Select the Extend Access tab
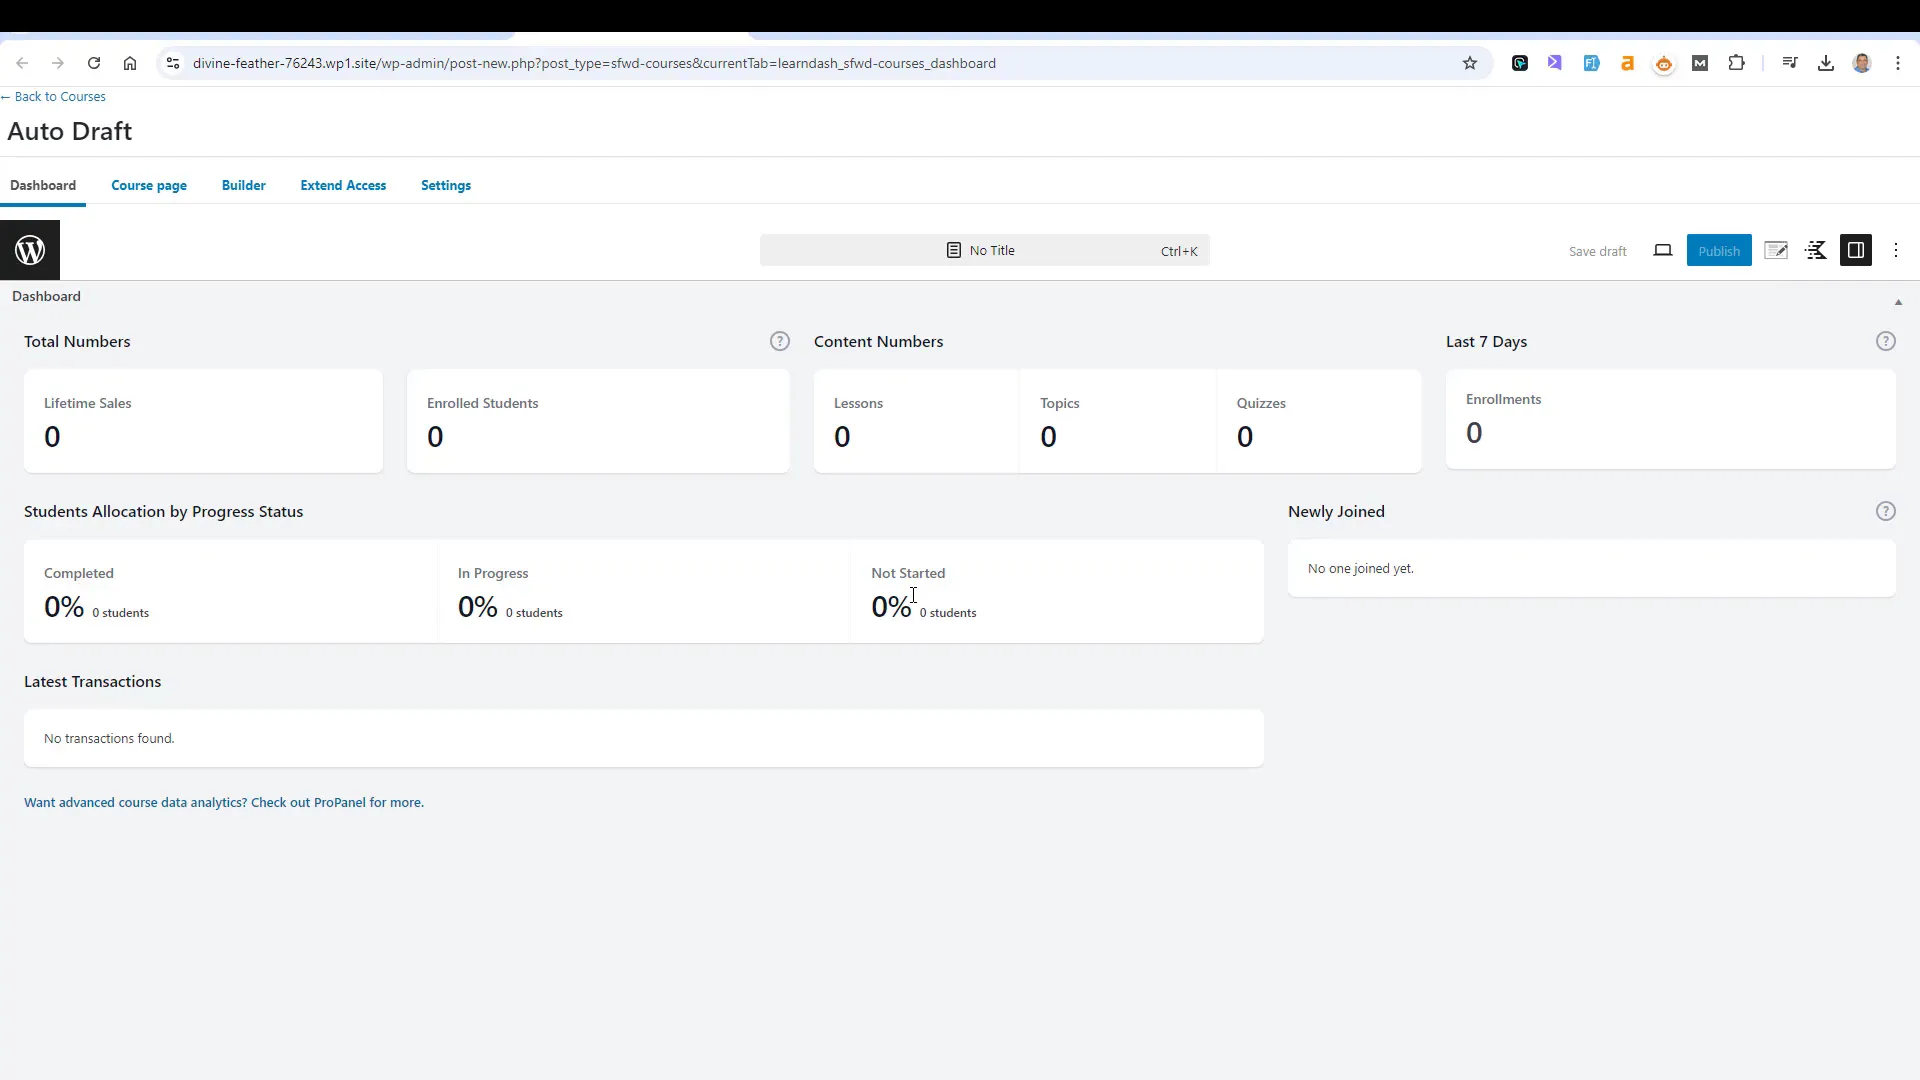 (x=343, y=185)
